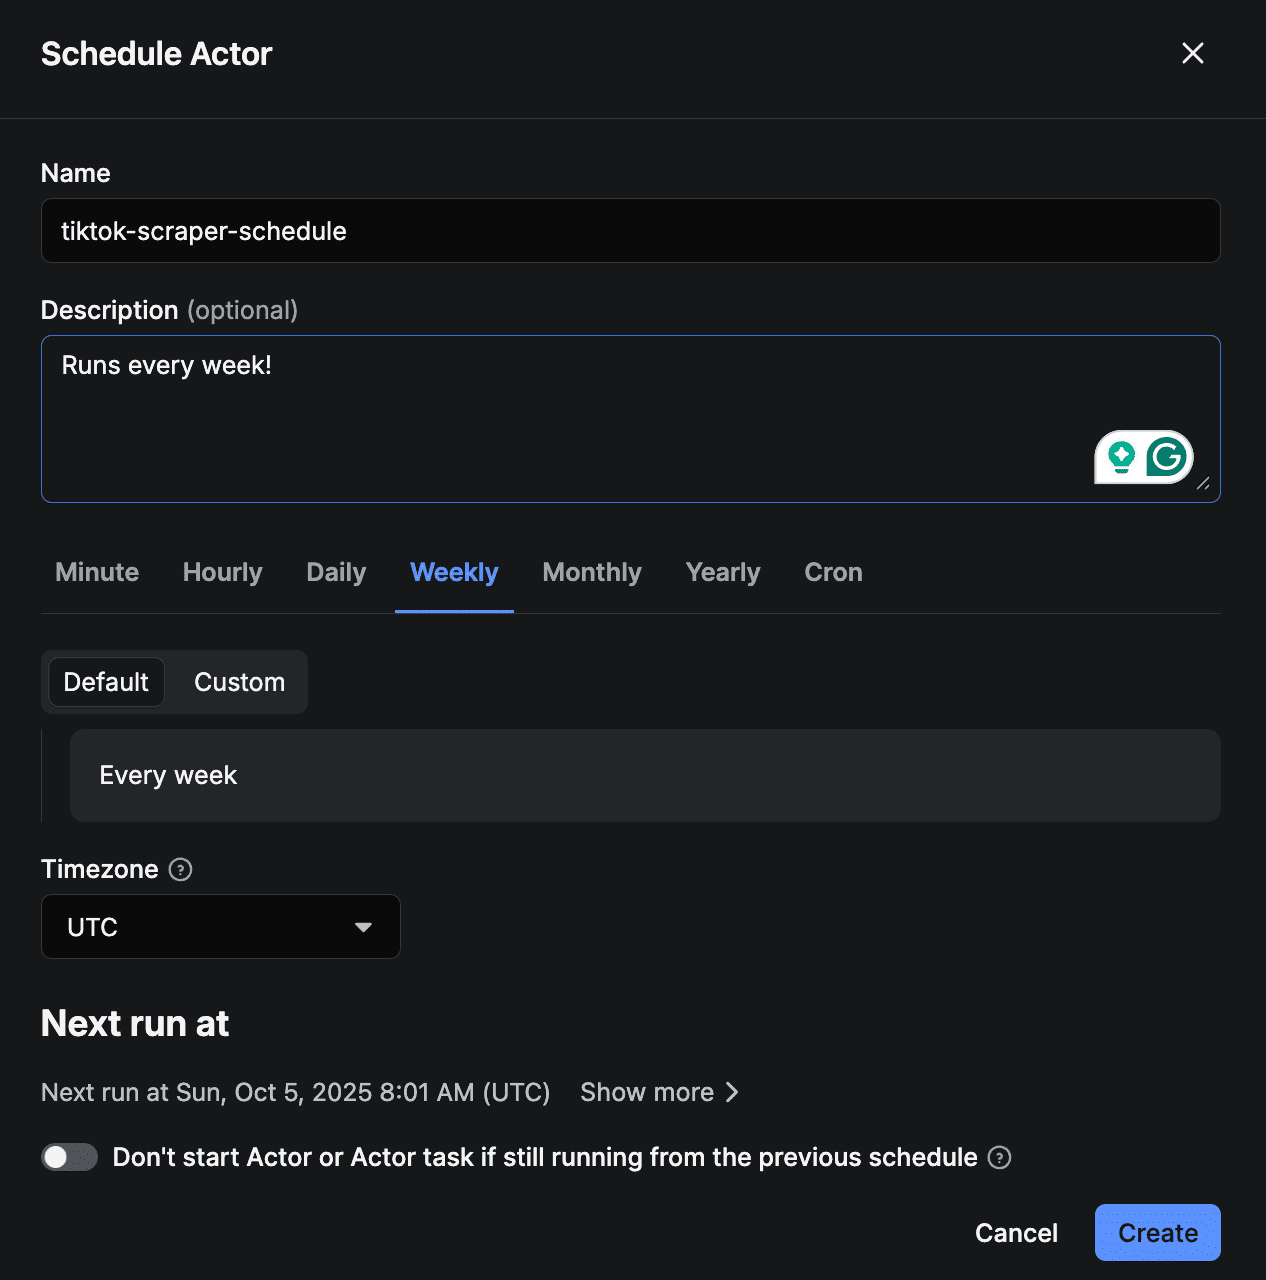Viewport: 1266px width, 1280px height.
Task: Switch schedule mode to Custom
Action: pyautogui.click(x=238, y=682)
